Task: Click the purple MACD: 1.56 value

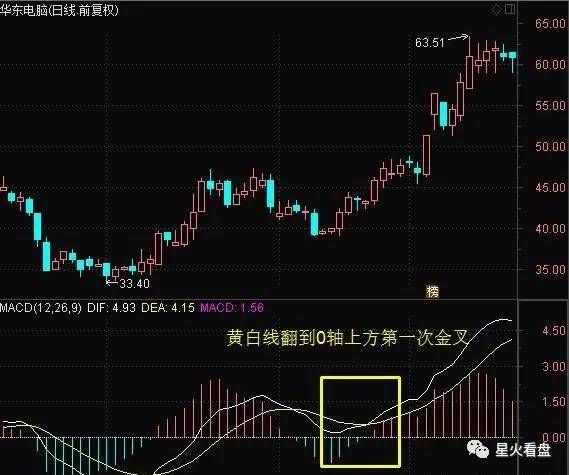Action: point(232,308)
